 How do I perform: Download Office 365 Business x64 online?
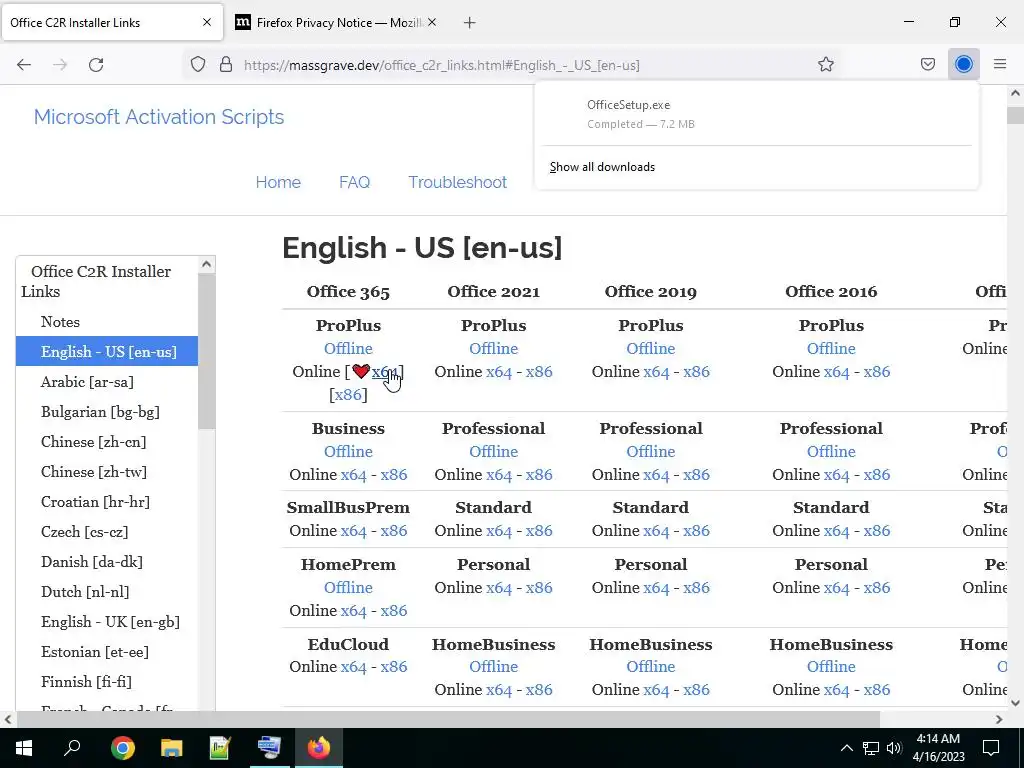353,475
